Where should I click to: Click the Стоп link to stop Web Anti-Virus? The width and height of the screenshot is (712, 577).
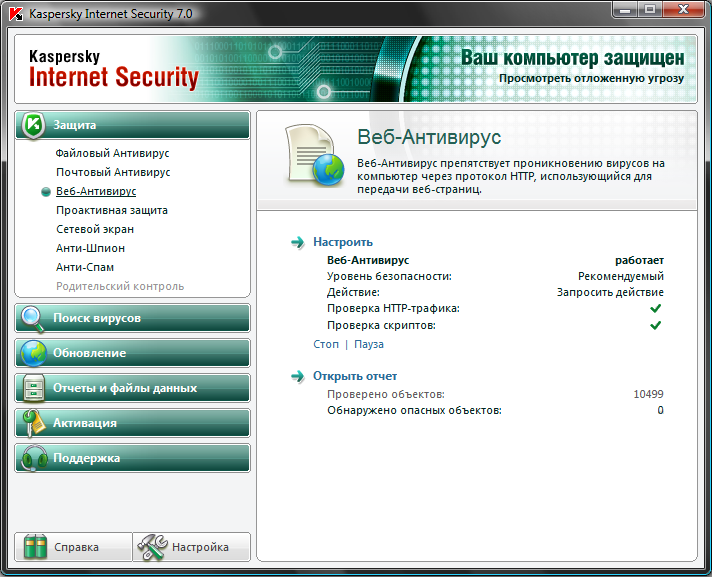coord(326,344)
